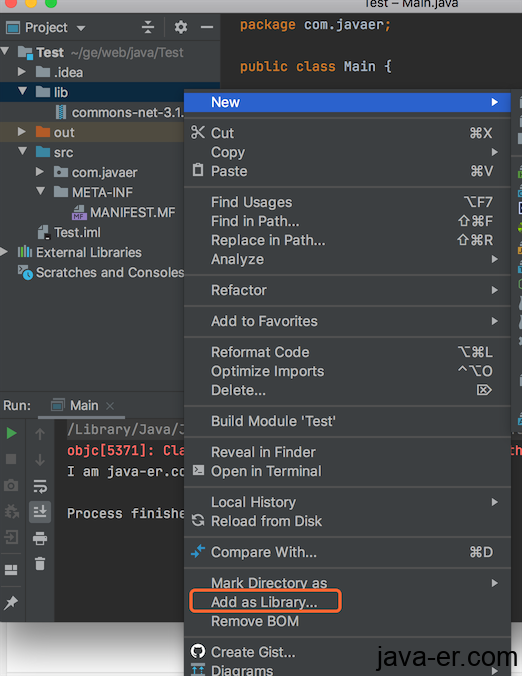Screen dimensions: 522x676
Task: Open New submenu in context menu
Action: tap(347, 102)
